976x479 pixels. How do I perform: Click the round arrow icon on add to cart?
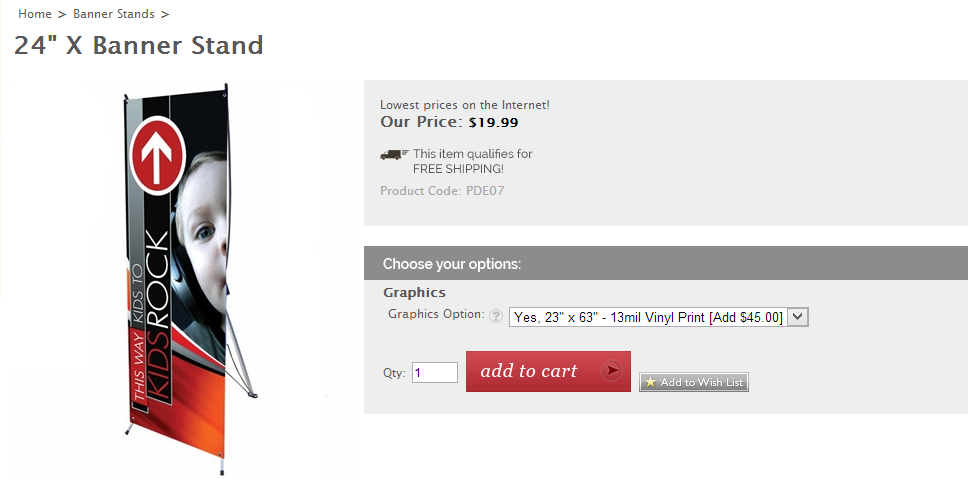[610, 371]
